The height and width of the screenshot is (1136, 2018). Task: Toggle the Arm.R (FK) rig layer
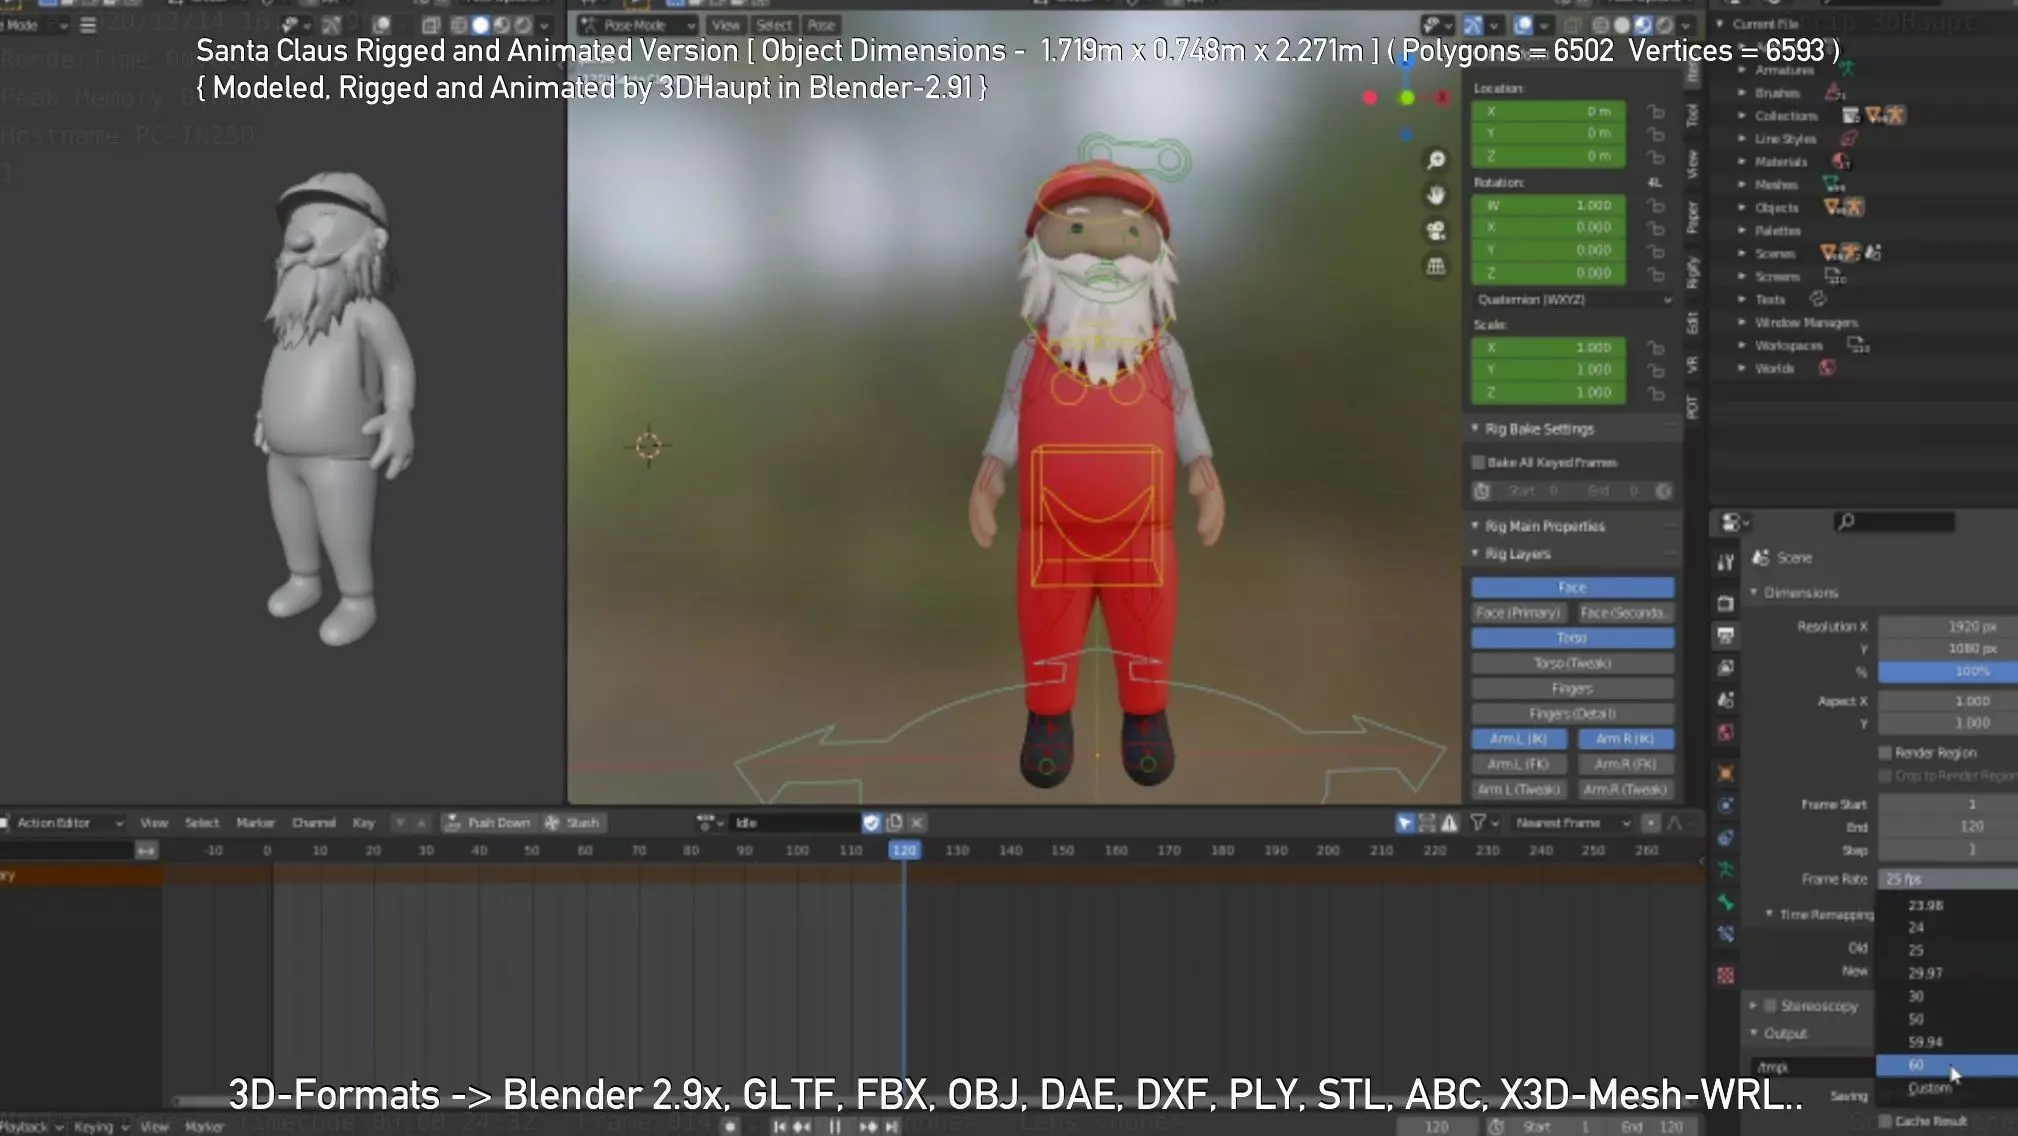[x=1626, y=764]
